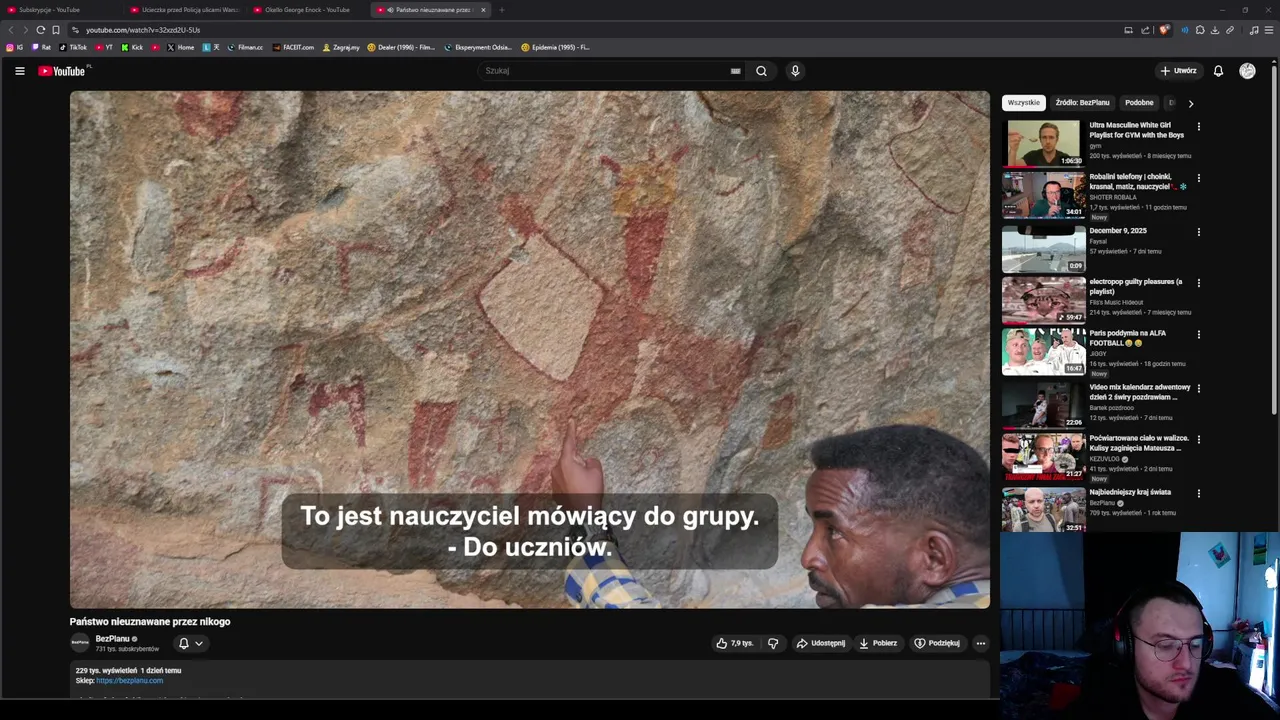Focus the Szukaj search field

coord(606,71)
